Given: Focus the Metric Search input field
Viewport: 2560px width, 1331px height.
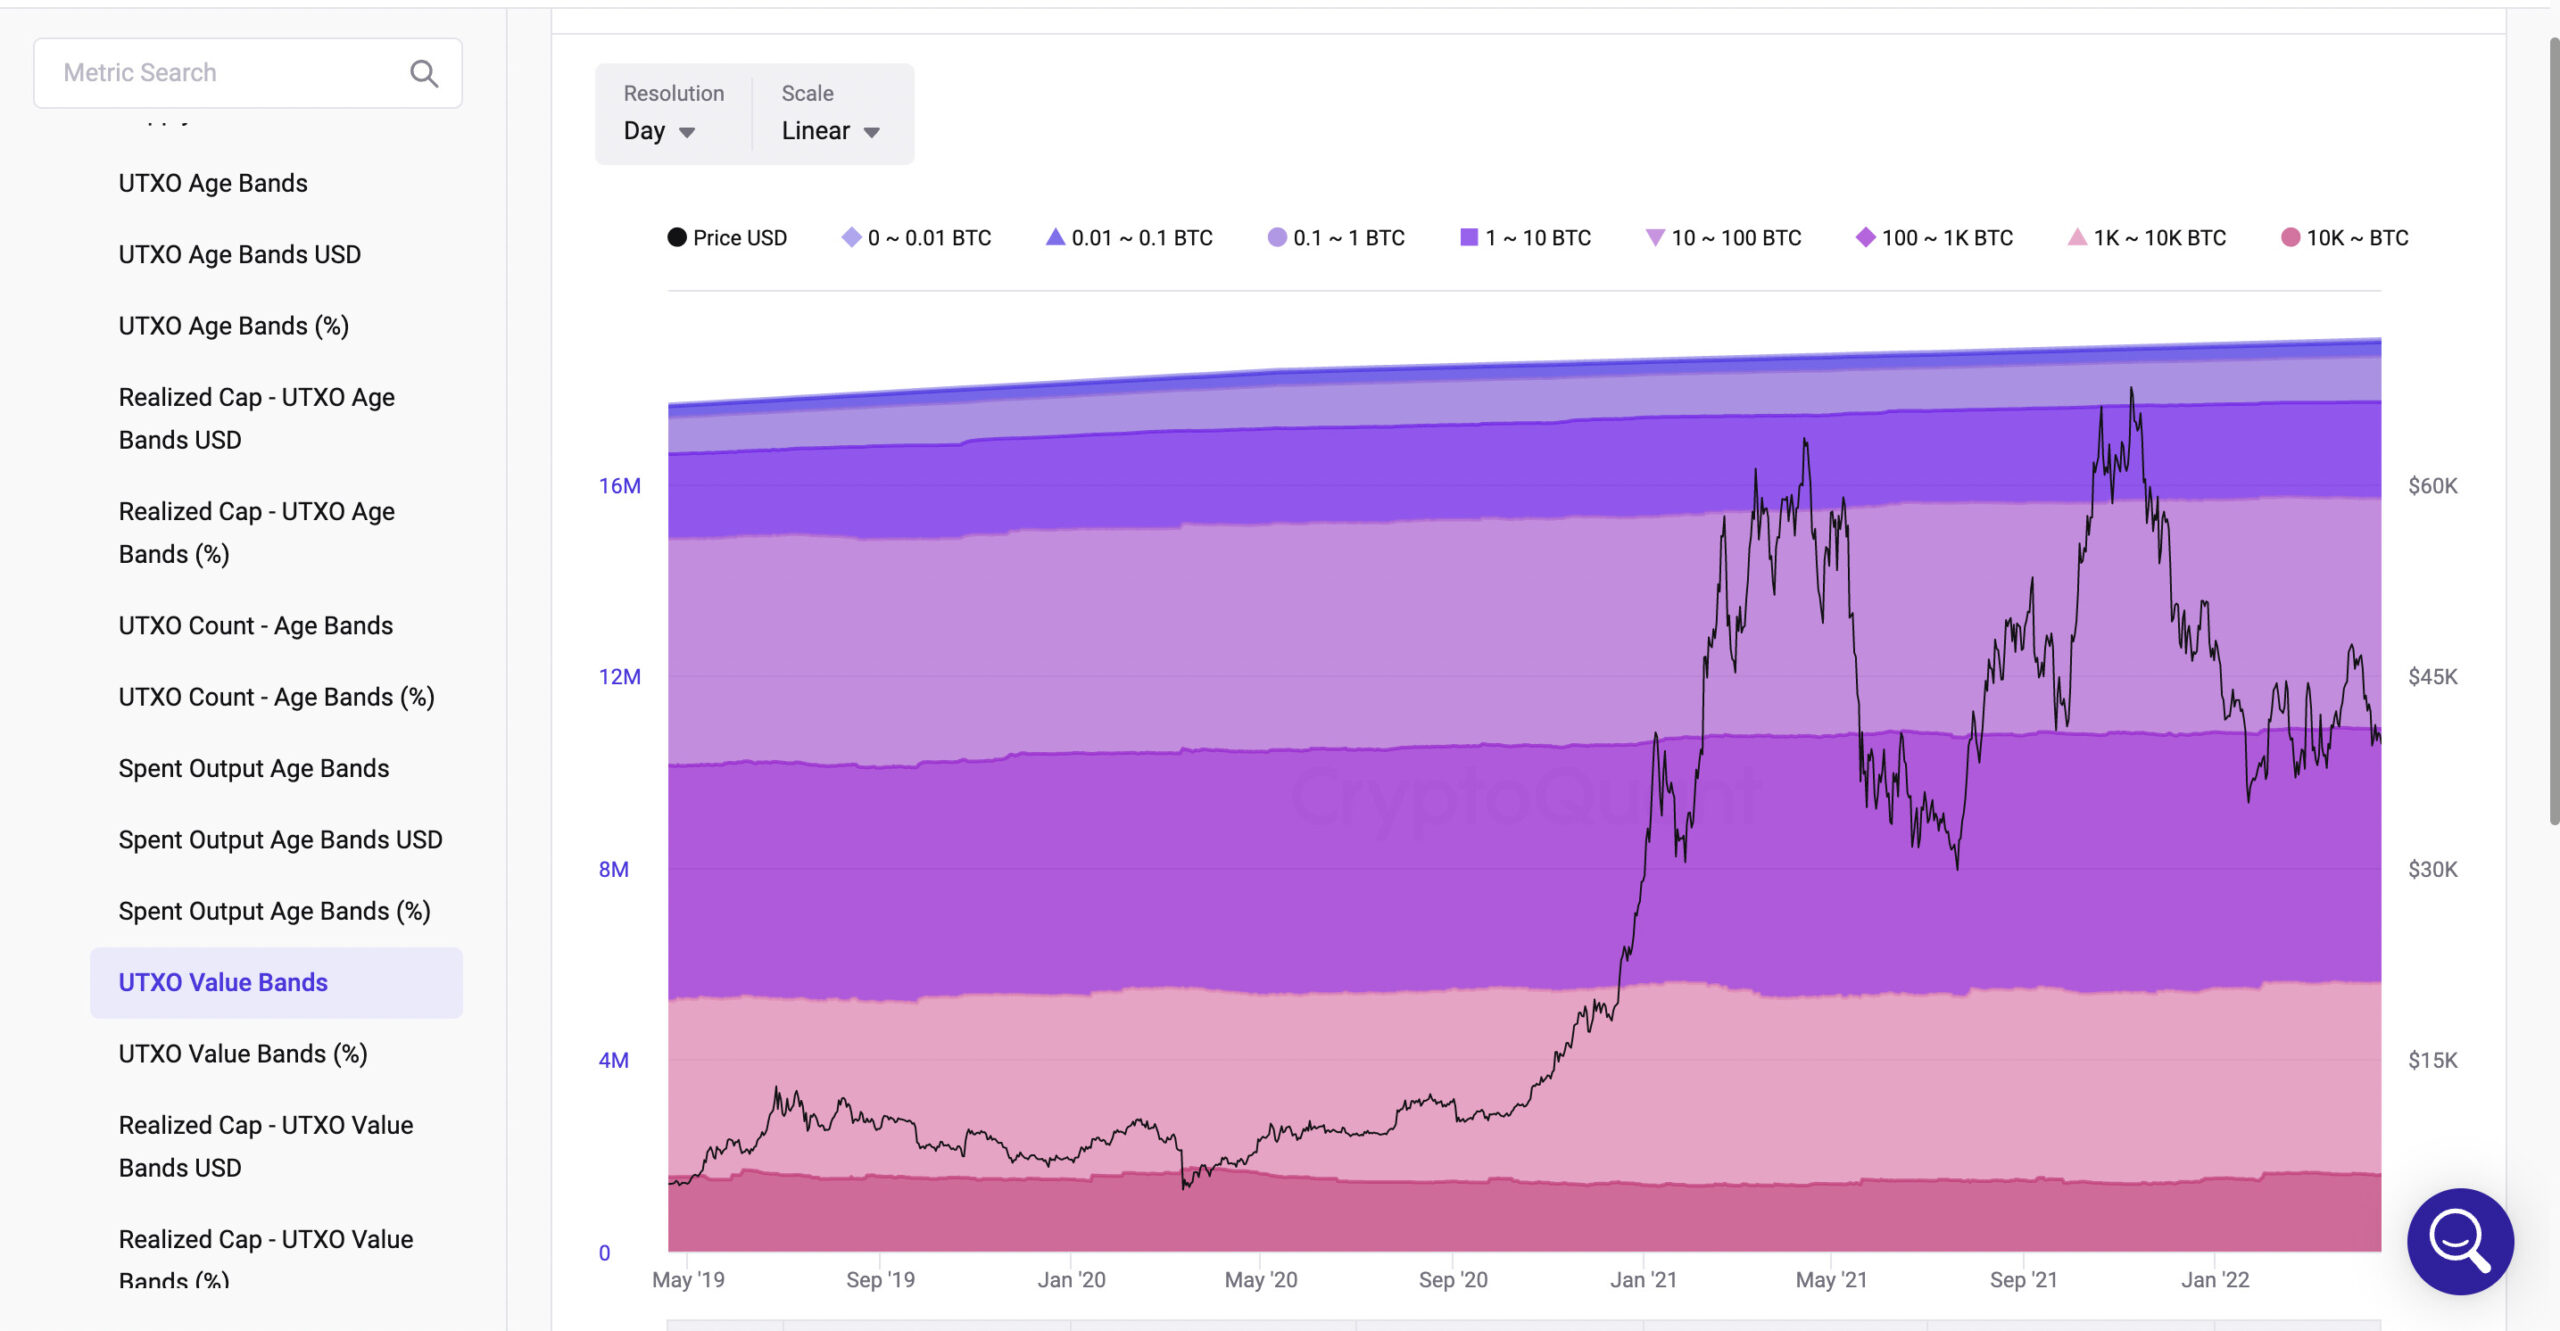Looking at the screenshot, I should click(248, 73).
